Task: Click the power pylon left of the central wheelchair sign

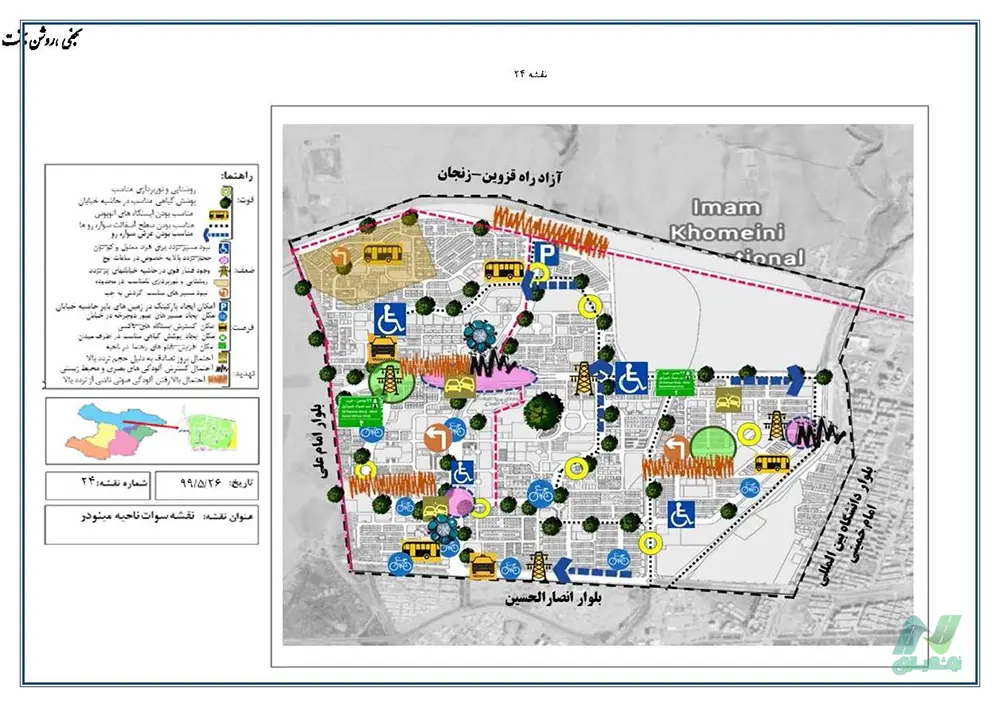Action: (x=582, y=379)
